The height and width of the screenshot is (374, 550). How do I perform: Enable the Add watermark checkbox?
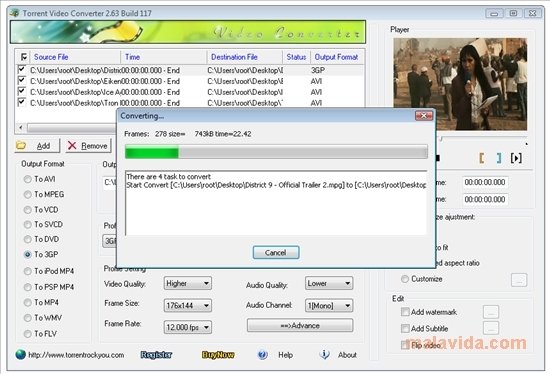tap(405, 312)
